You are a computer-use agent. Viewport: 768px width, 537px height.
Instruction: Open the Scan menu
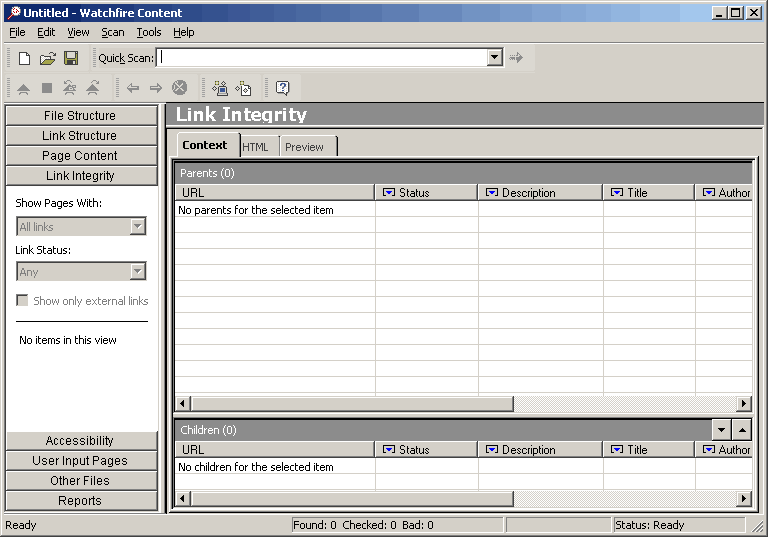coord(113,32)
